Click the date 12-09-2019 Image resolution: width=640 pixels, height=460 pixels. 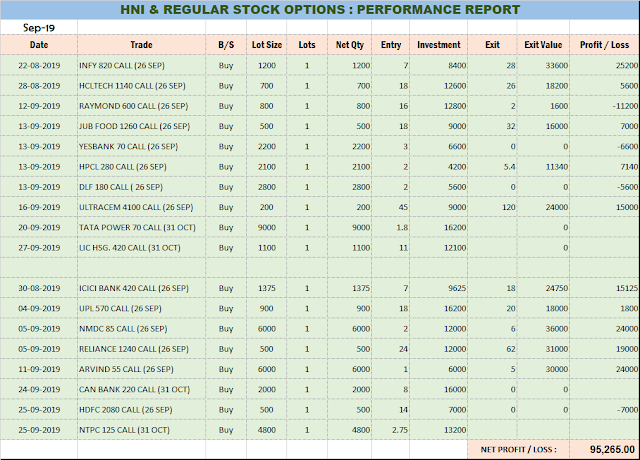click(39, 106)
